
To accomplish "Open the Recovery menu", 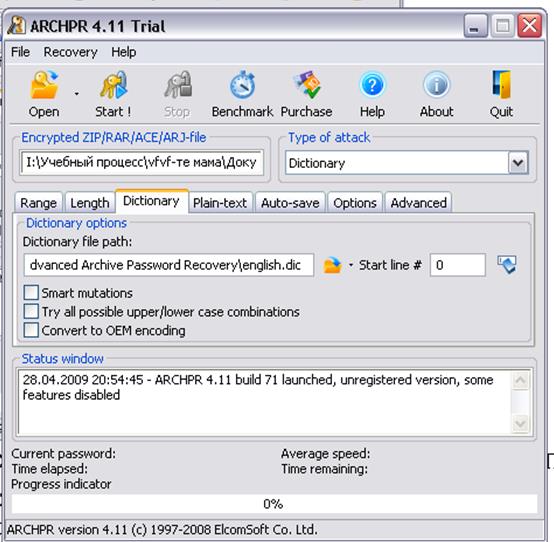I will click(70, 52).
